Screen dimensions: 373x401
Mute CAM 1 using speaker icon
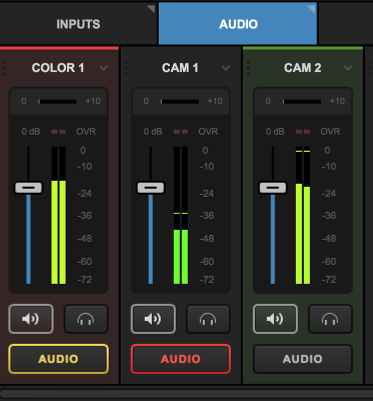pos(153,319)
